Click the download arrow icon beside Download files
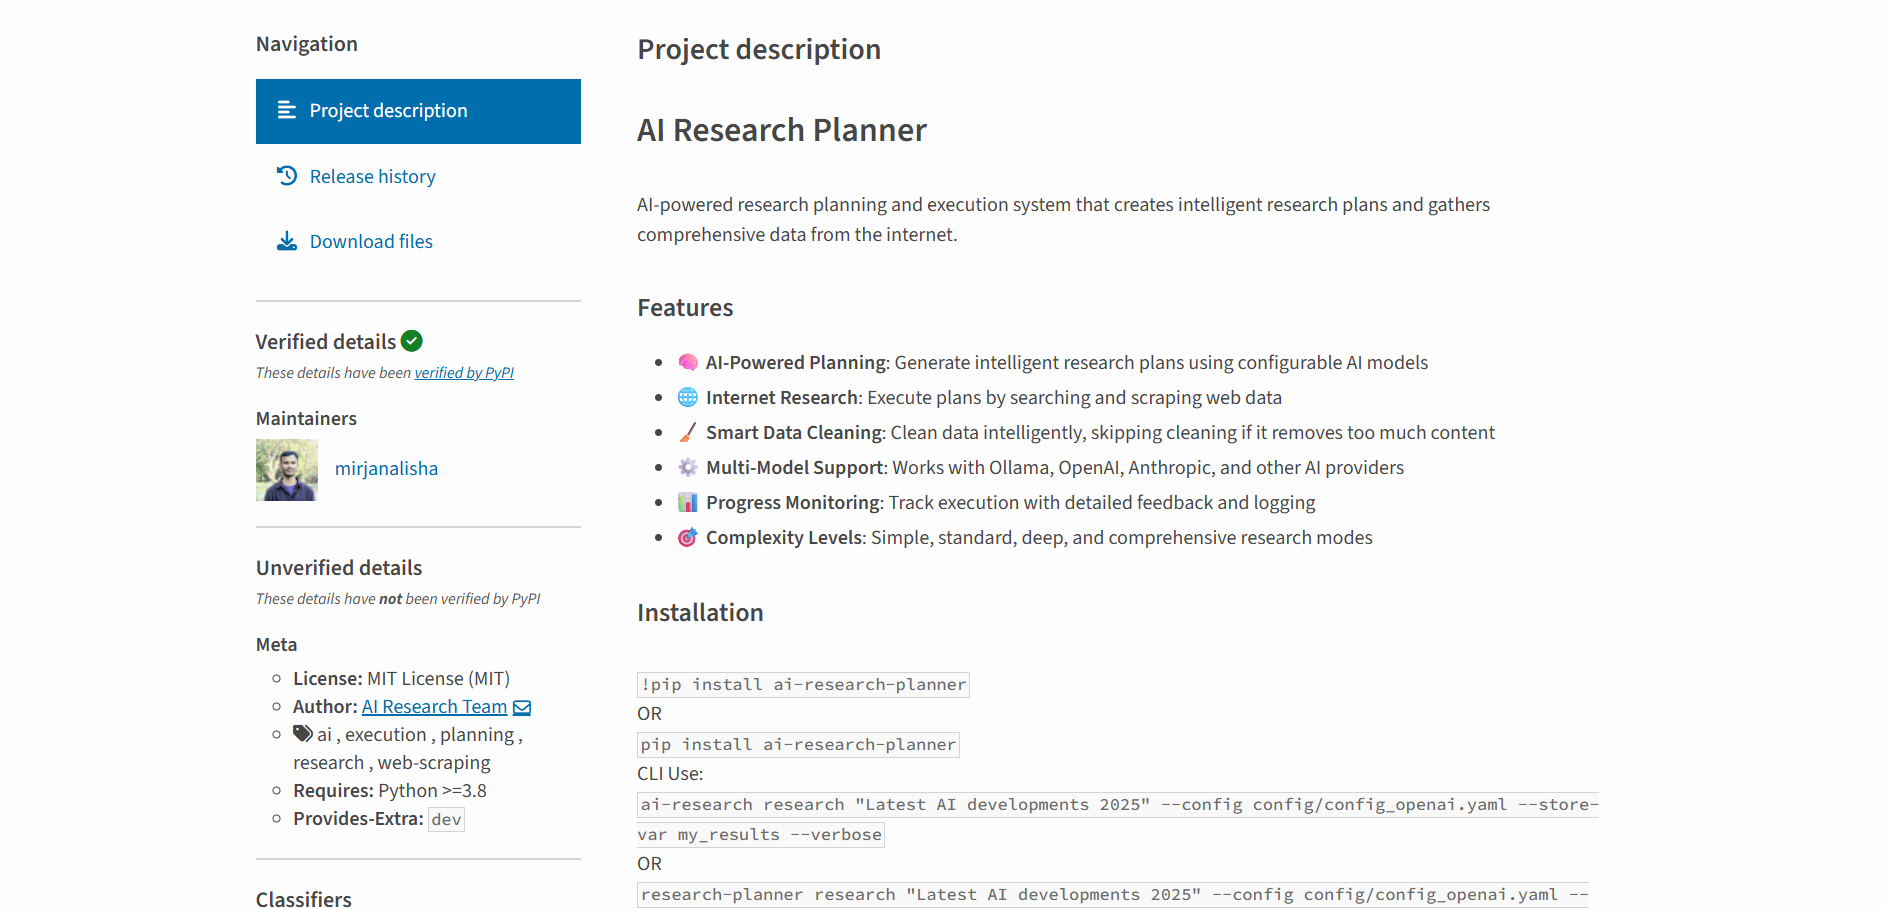Screen dimensions: 1885x909 coord(287,240)
